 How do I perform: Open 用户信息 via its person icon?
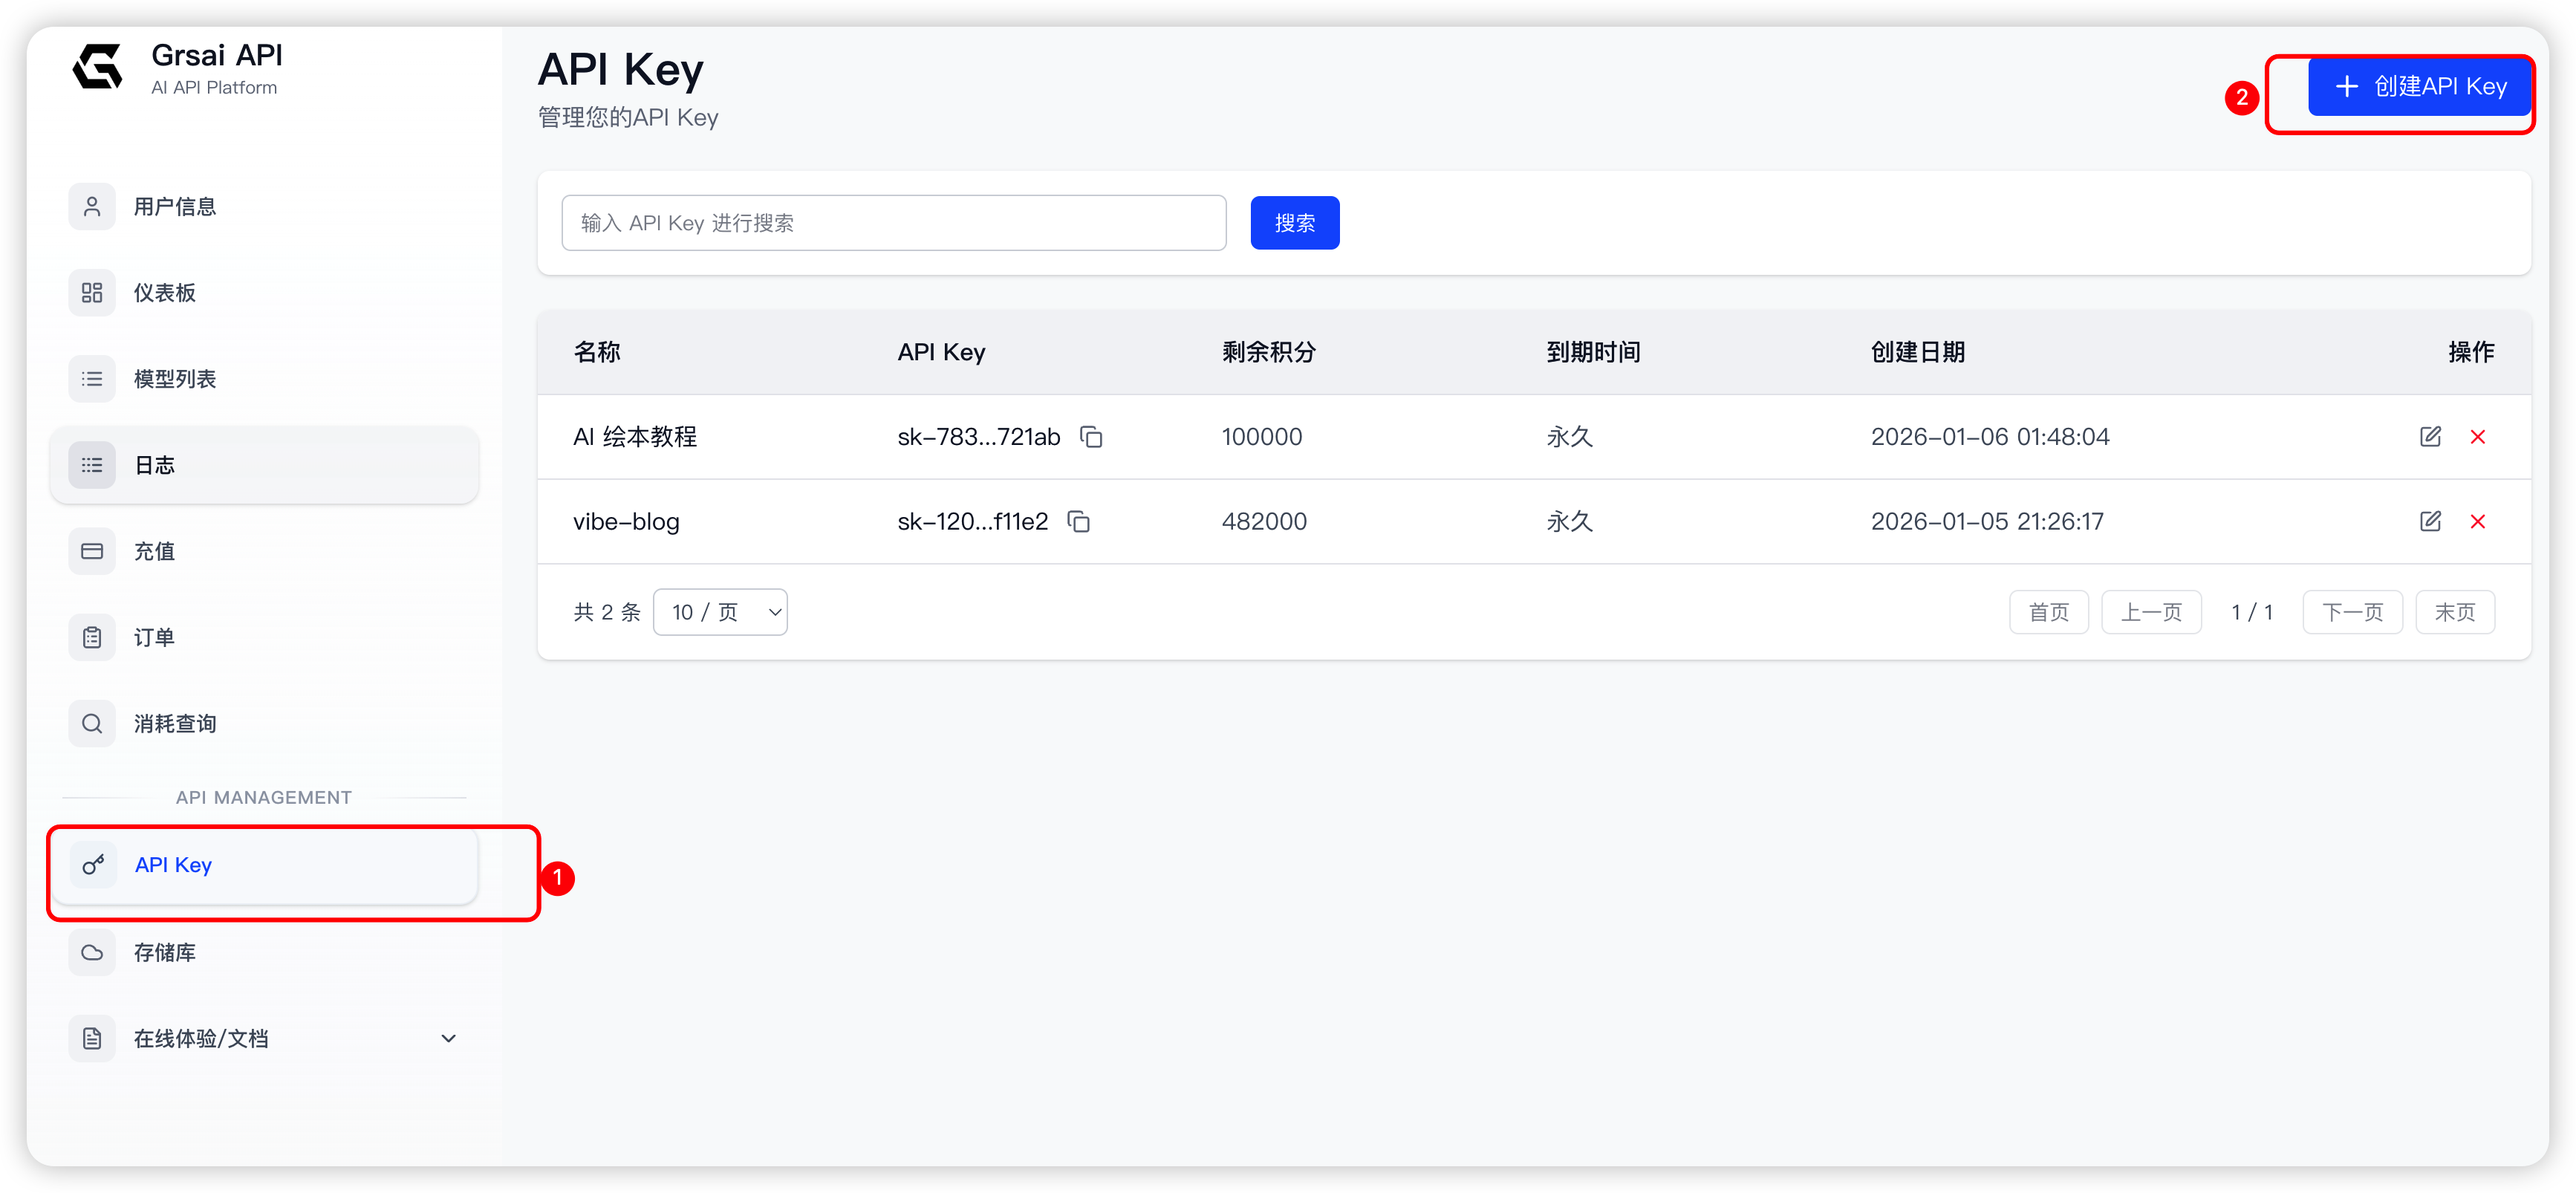tap(92, 207)
